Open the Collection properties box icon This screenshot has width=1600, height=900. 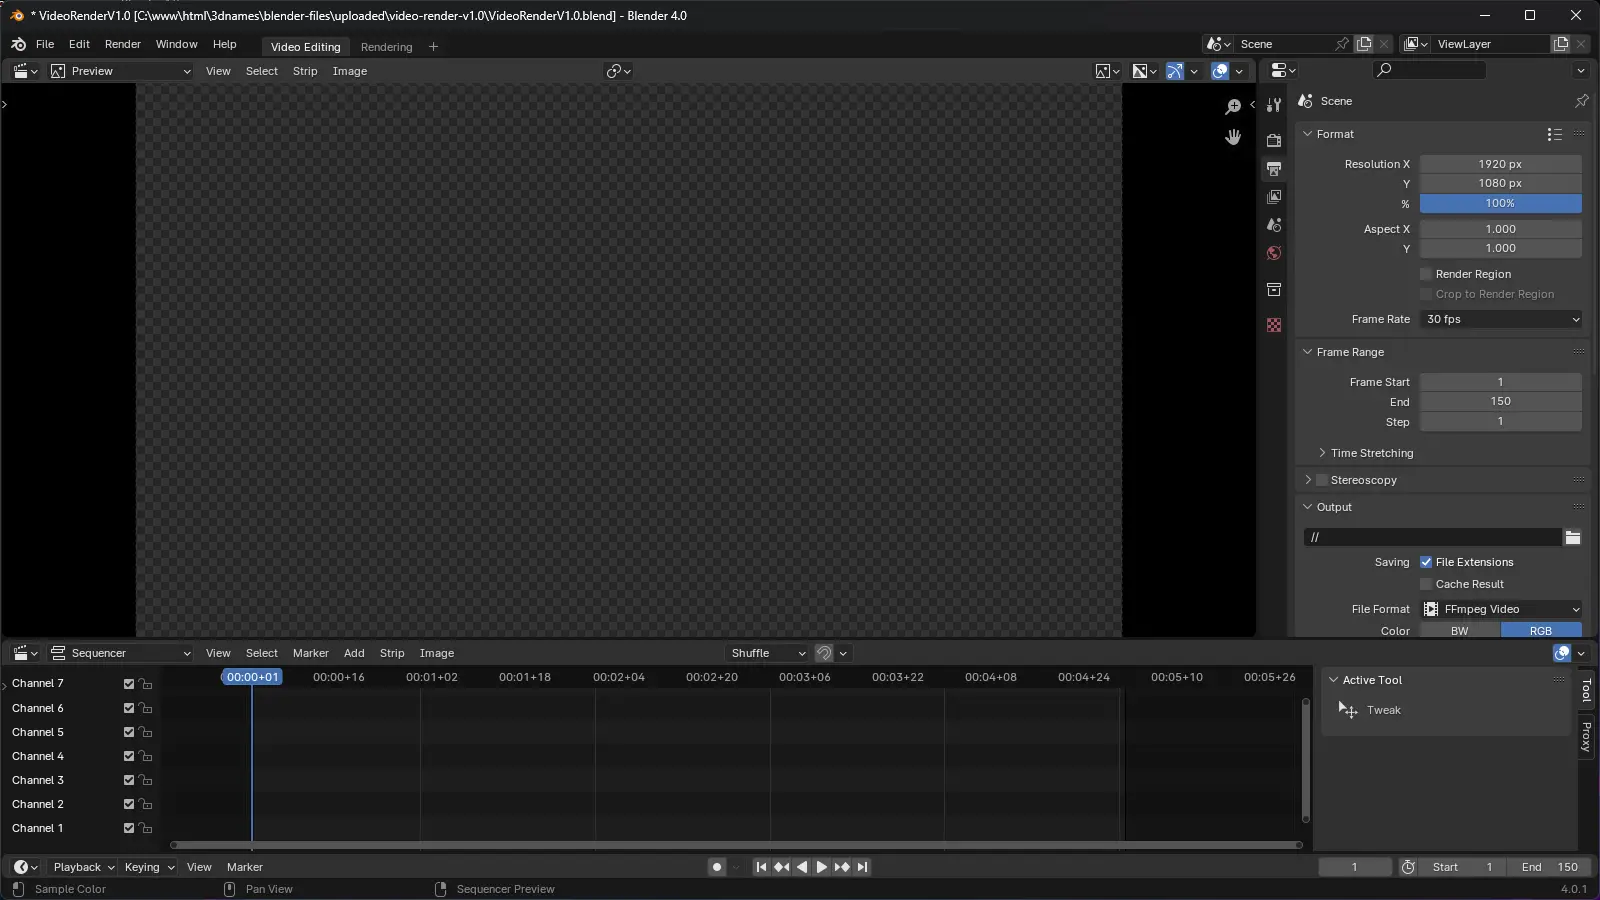(1274, 290)
